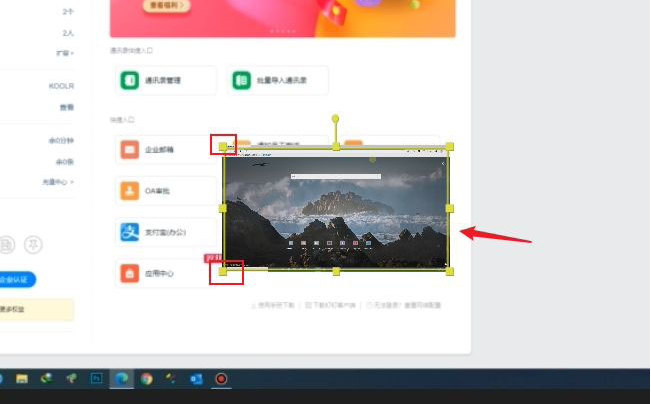
Task: Open the 应用中心 orange bag icon
Action: (x=130, y=273)
